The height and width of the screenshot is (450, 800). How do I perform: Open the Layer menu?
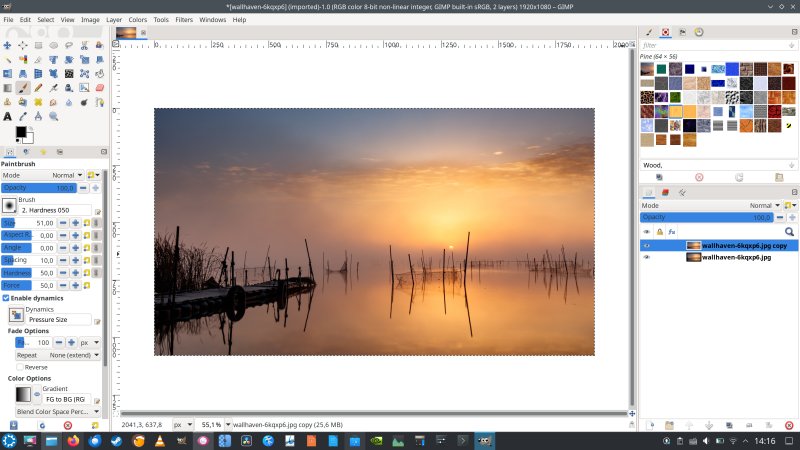pyautogui.click(x=114, y=19)
